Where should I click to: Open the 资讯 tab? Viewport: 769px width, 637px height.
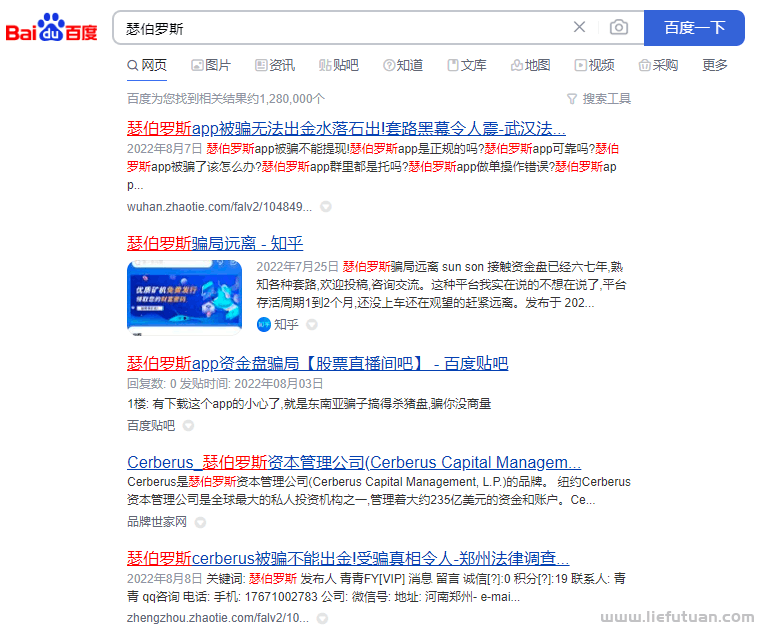[x=275, y=65]
